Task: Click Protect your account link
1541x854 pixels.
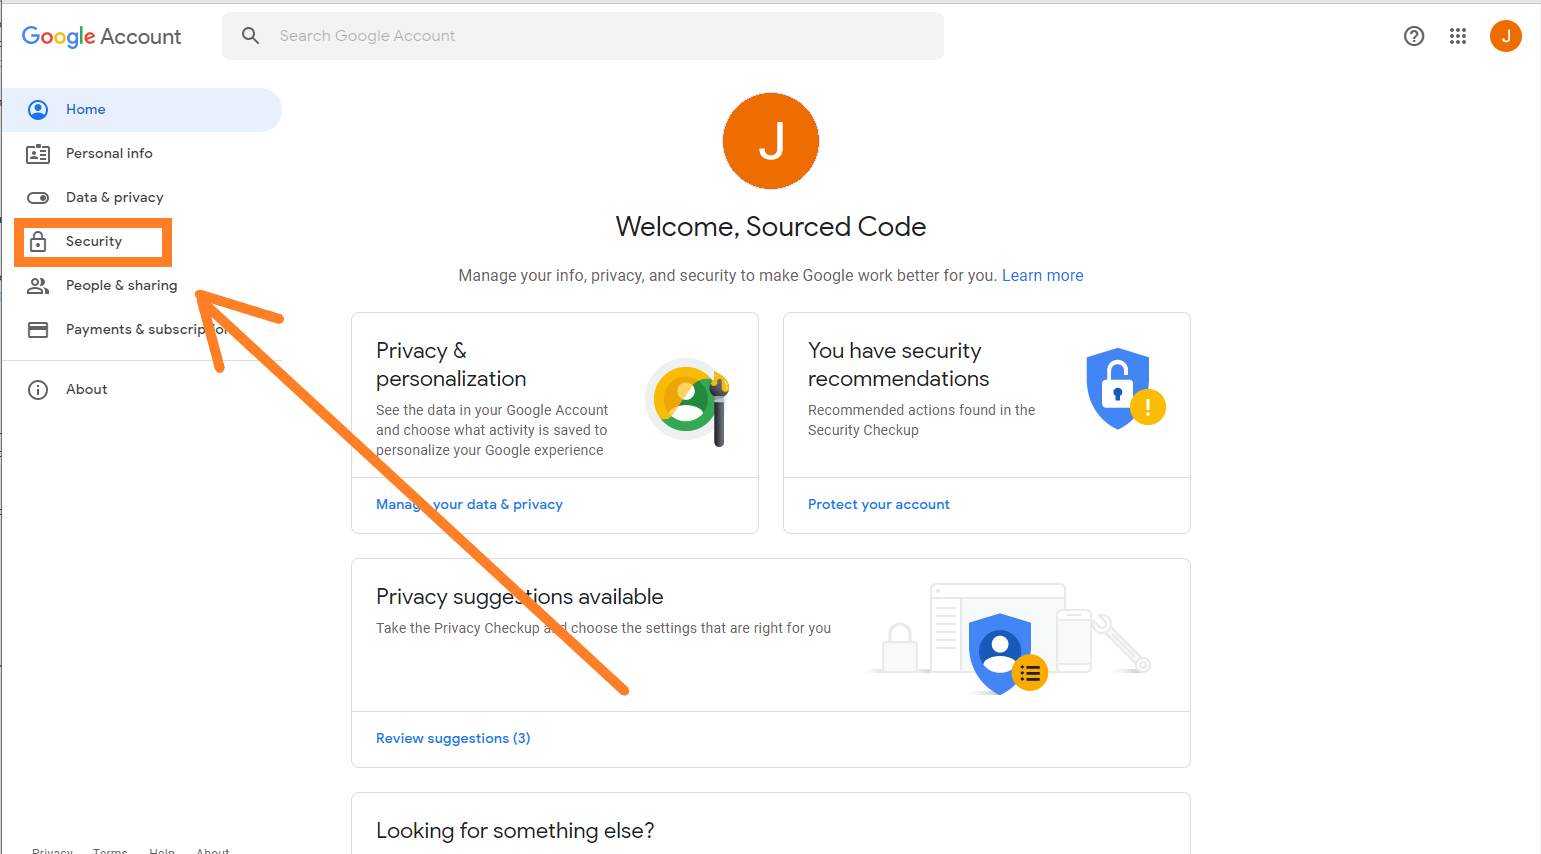Action: [878, 505]
